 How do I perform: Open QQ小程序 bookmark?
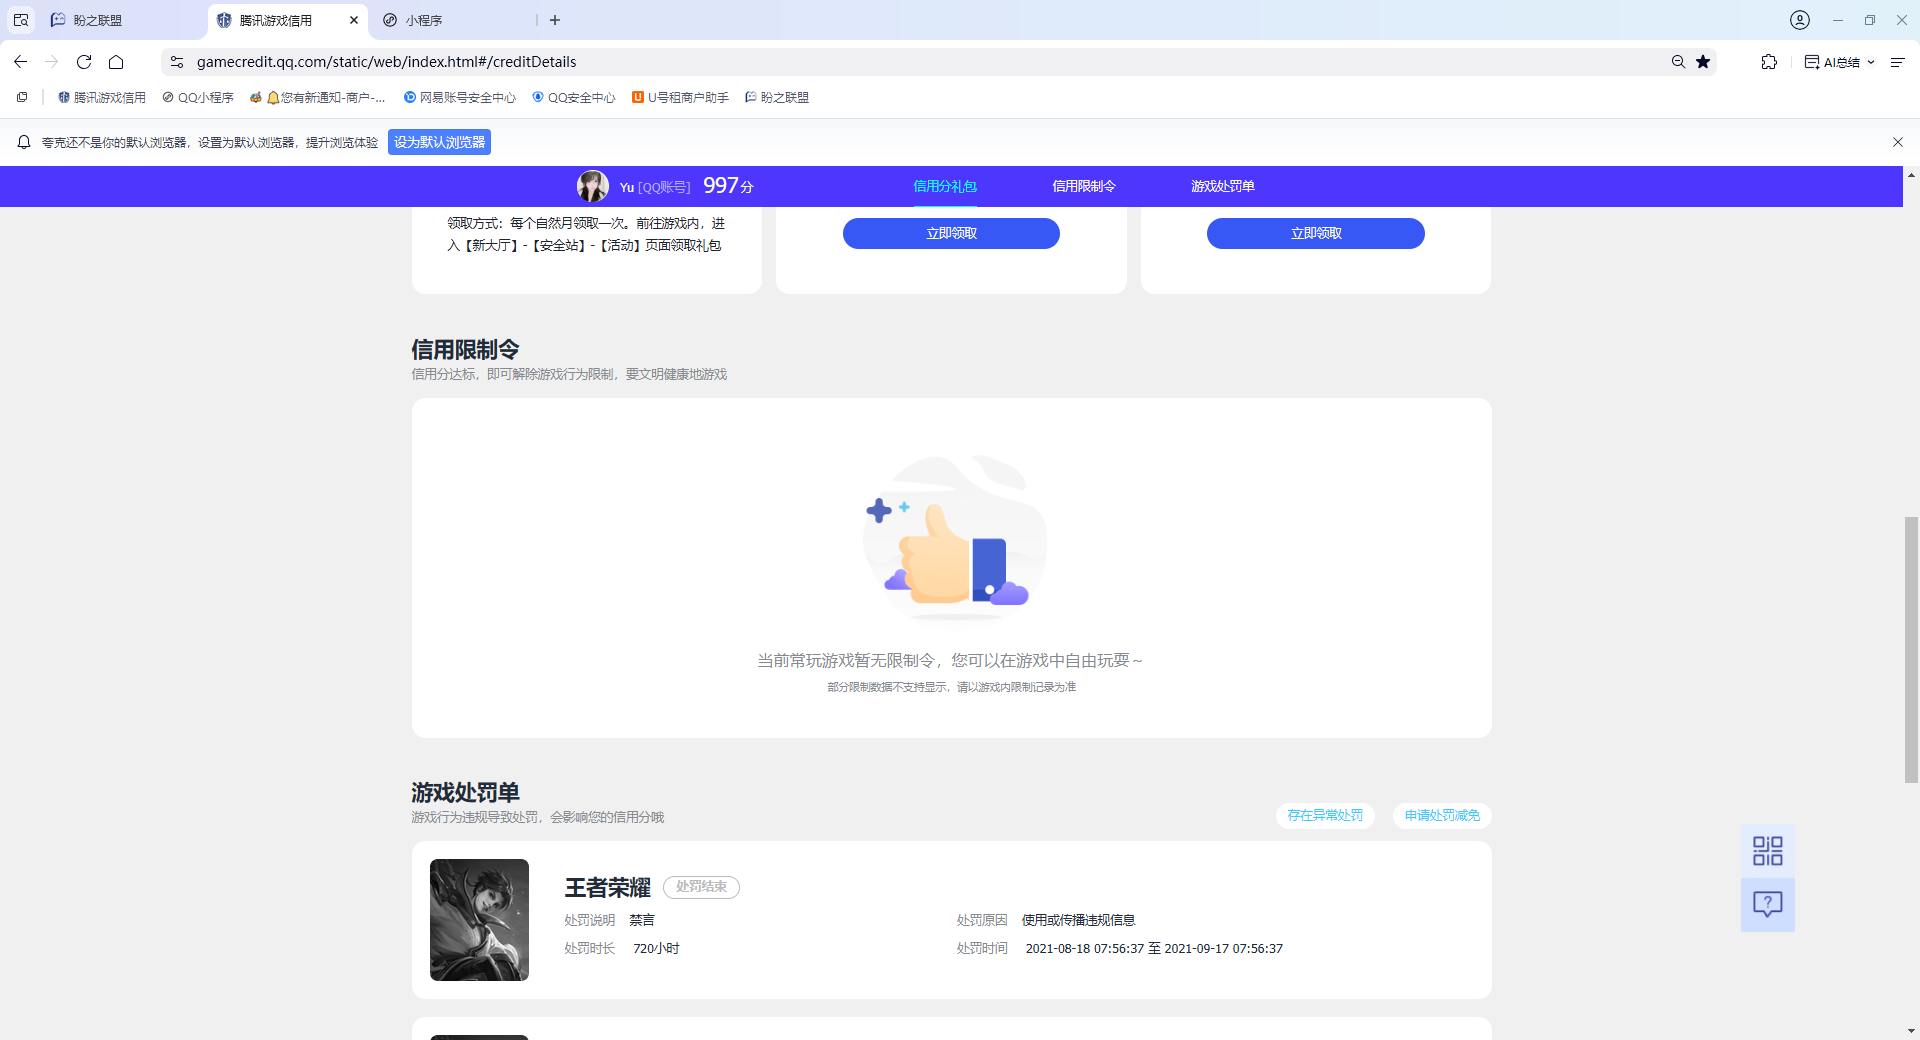(x=198, y=97)
